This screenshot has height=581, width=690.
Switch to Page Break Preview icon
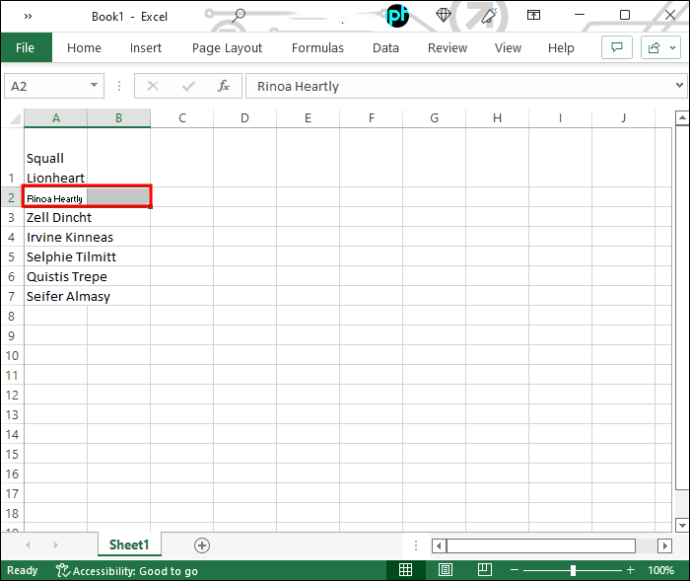pos(484,570)
